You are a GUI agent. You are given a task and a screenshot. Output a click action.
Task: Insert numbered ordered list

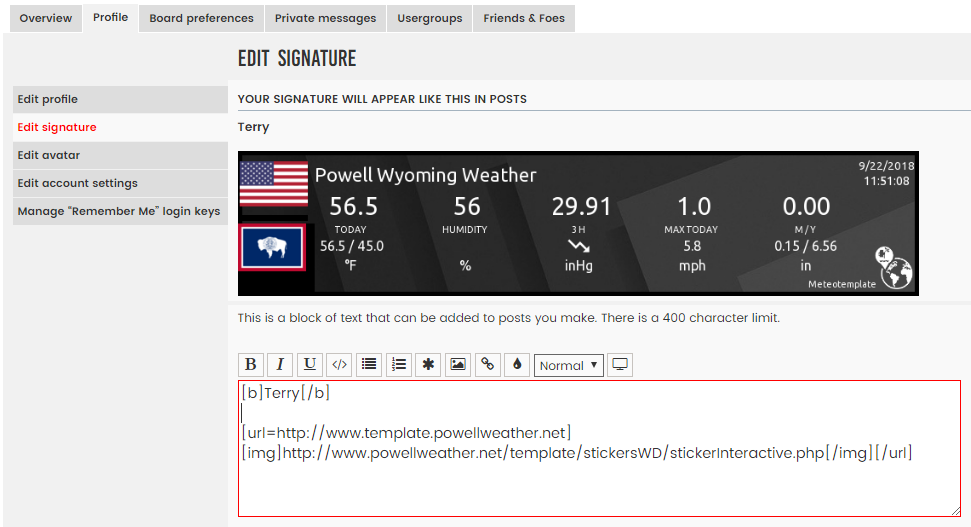click(x=399, y=365)
